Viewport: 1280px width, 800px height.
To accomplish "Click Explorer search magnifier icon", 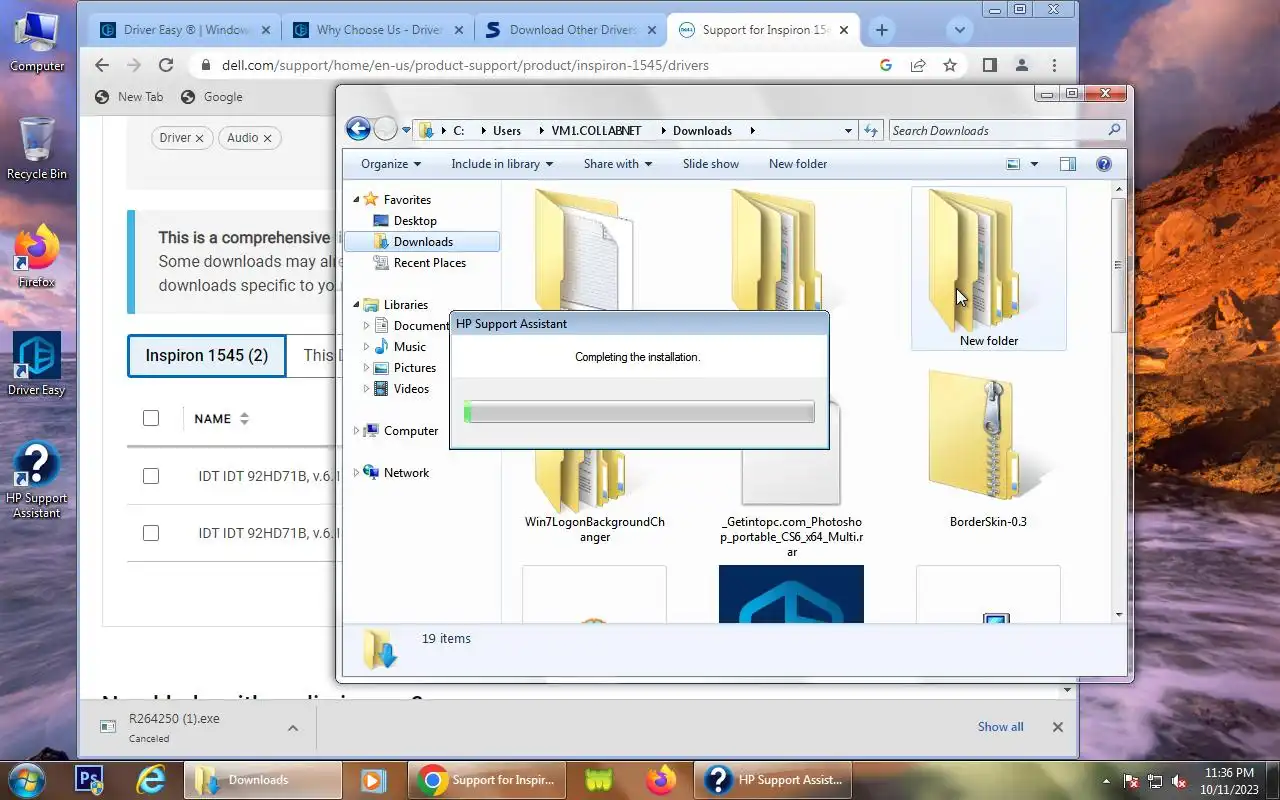I will (x=1115, y=130).
